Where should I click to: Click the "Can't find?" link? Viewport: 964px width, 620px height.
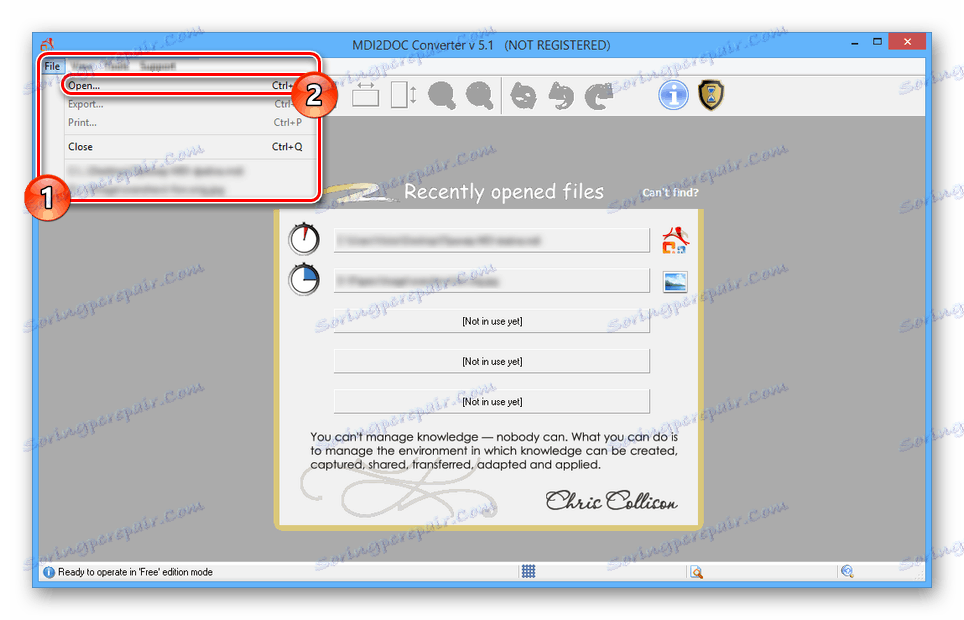click(x=670, y=193)
